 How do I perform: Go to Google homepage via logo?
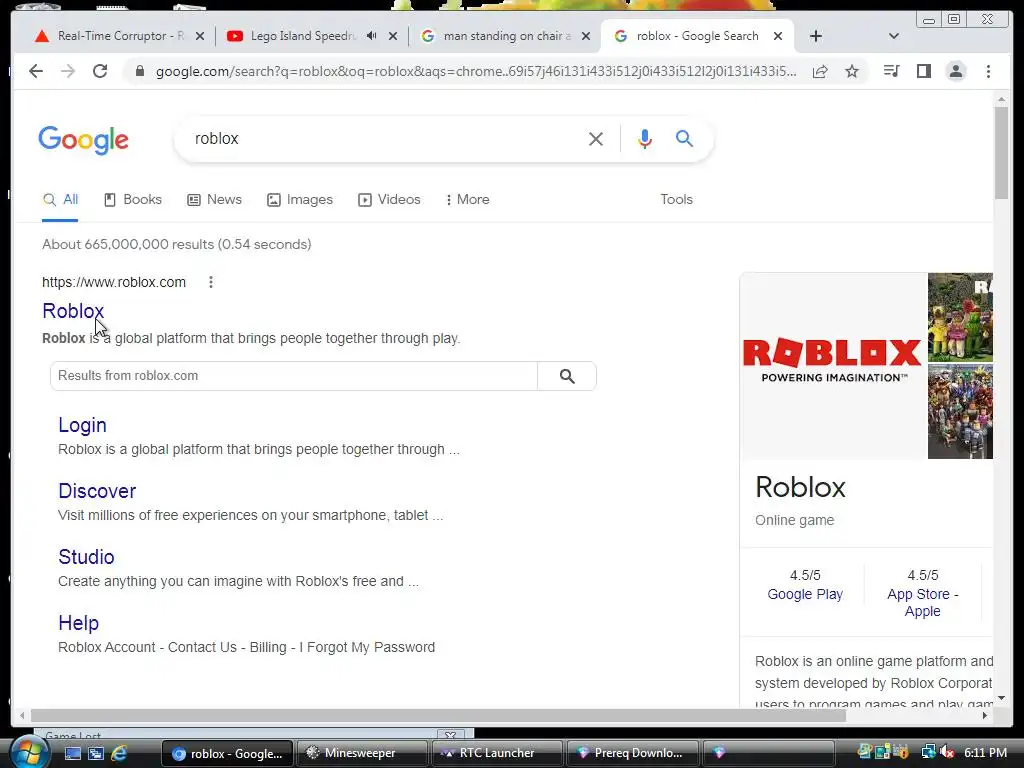[84, 140]
